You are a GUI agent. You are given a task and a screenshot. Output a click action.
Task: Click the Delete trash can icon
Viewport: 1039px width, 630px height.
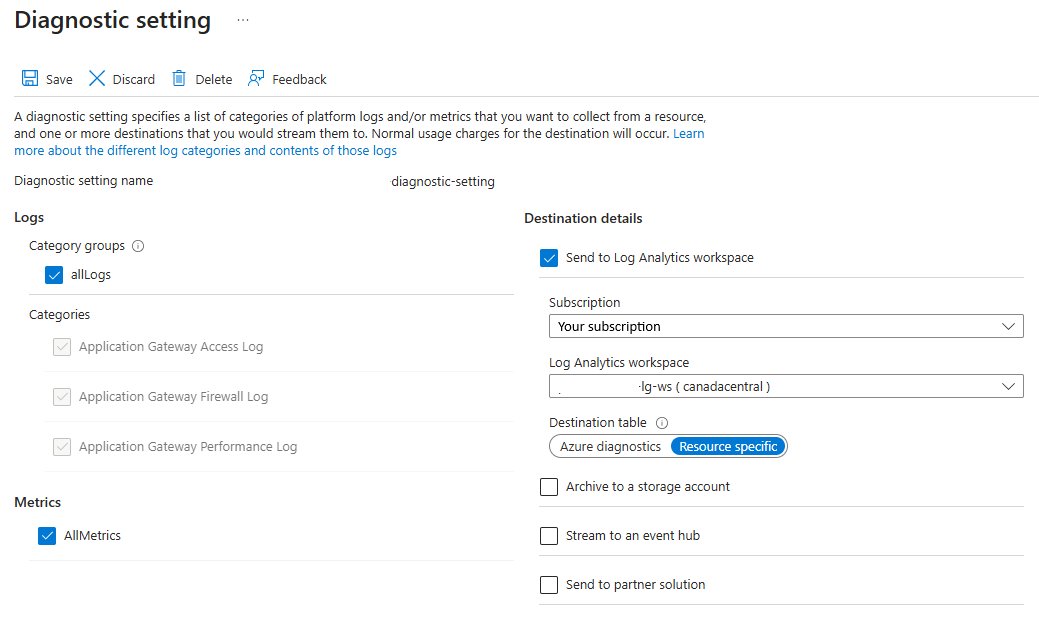point(179,79)
